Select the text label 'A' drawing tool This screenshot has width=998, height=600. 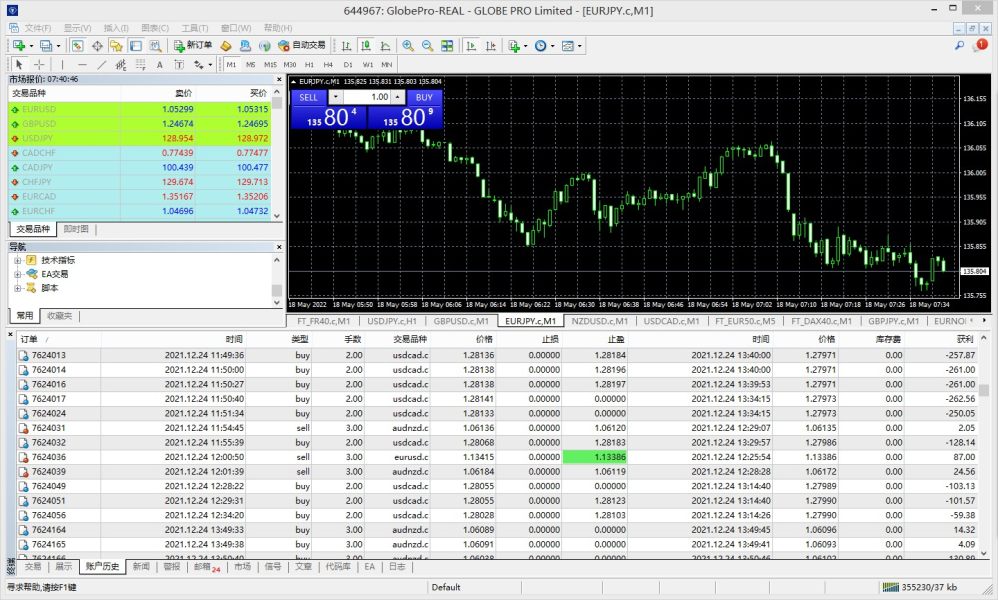pos(159,65)
